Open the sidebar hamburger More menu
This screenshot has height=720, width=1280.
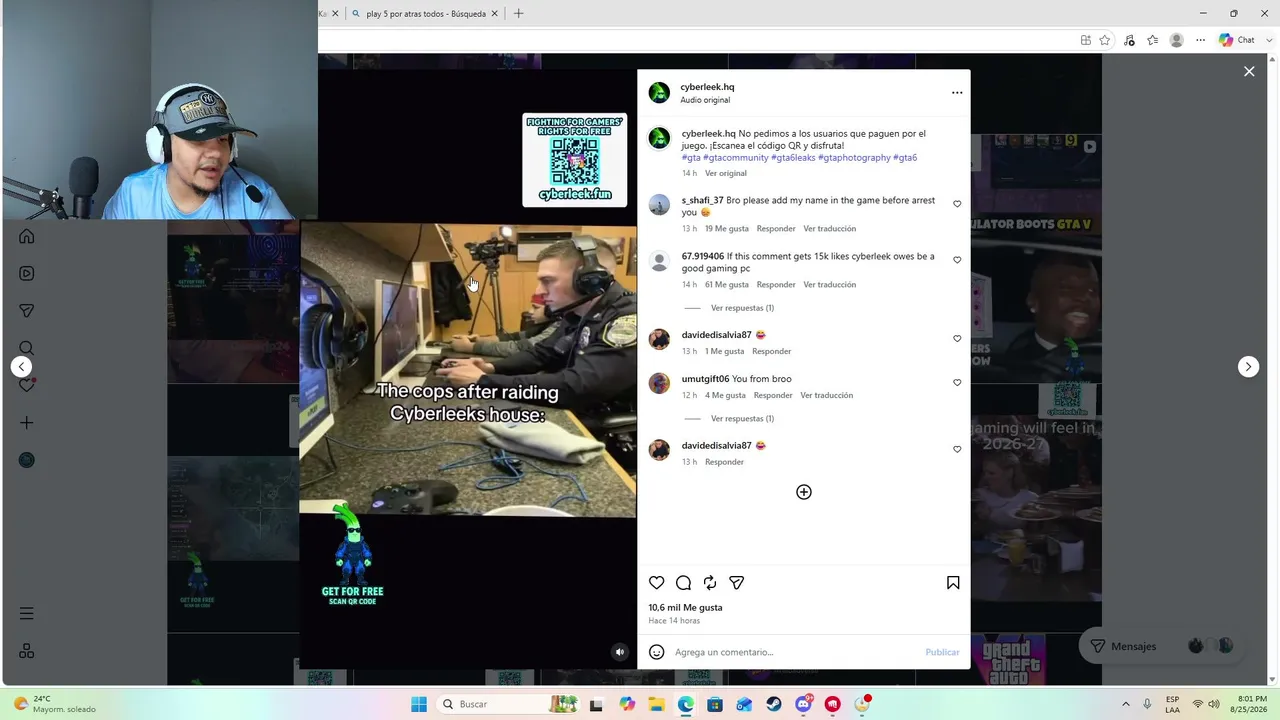pyautogui.click(x=27, y=614)
